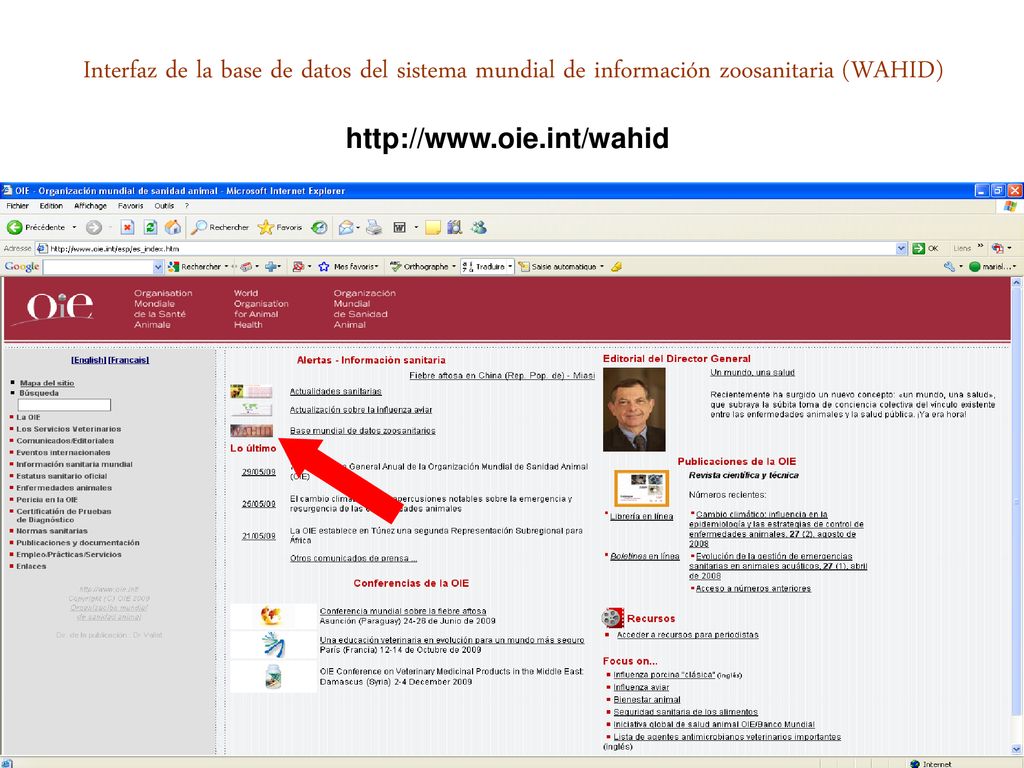Click the Précédente back arrow icon
The image size is (1024, 768).
click(14, 227)
